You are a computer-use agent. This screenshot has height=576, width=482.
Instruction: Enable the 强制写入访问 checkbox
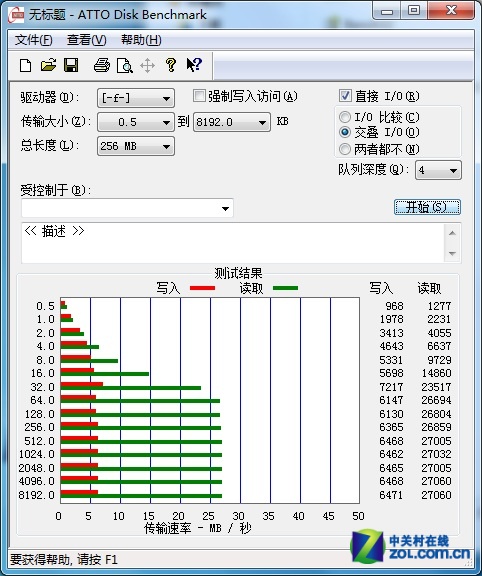point(199,96)
